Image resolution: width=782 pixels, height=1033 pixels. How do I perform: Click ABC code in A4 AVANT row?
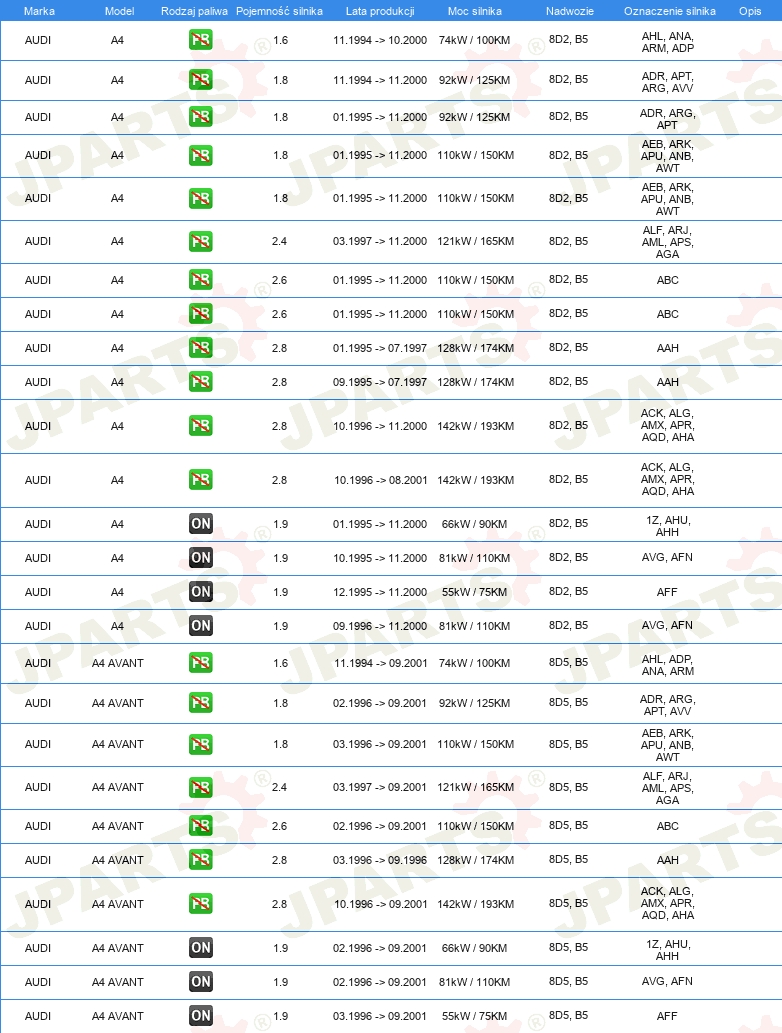point(667,826)
